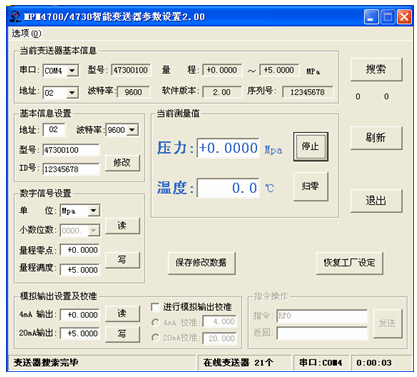
Task: Click the 20mA输出 input field
Action: coord(80,334)
